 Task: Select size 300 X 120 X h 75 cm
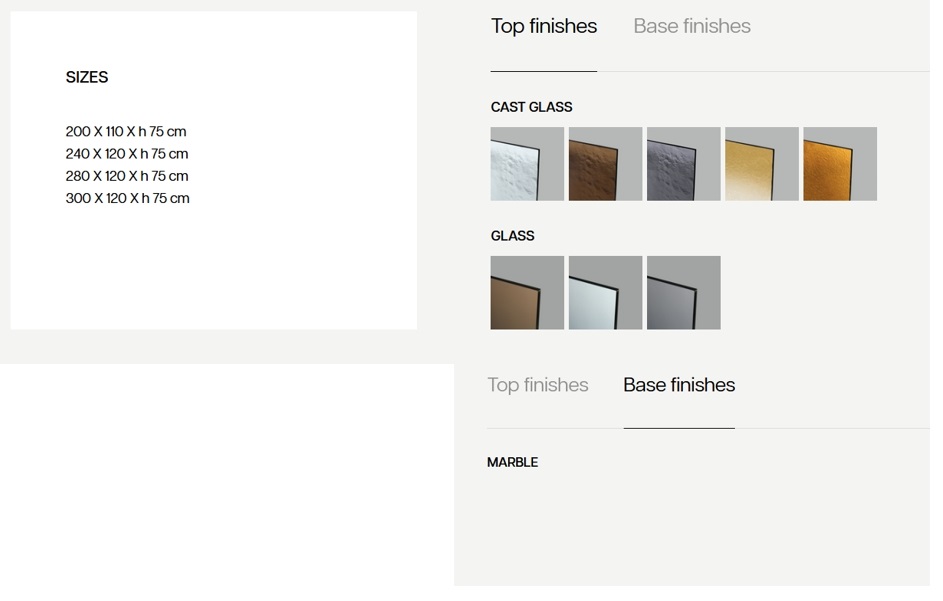coord(127,198)
